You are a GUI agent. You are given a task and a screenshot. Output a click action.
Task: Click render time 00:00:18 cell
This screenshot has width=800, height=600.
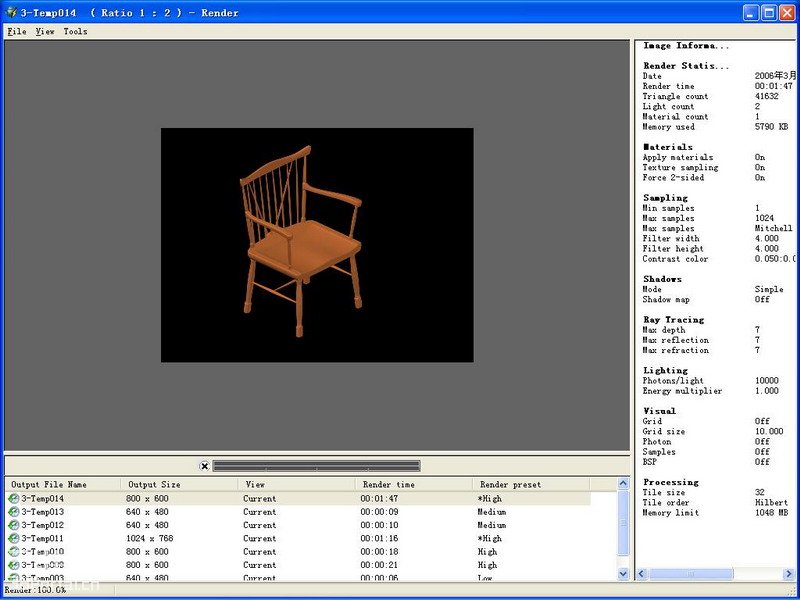379,552
